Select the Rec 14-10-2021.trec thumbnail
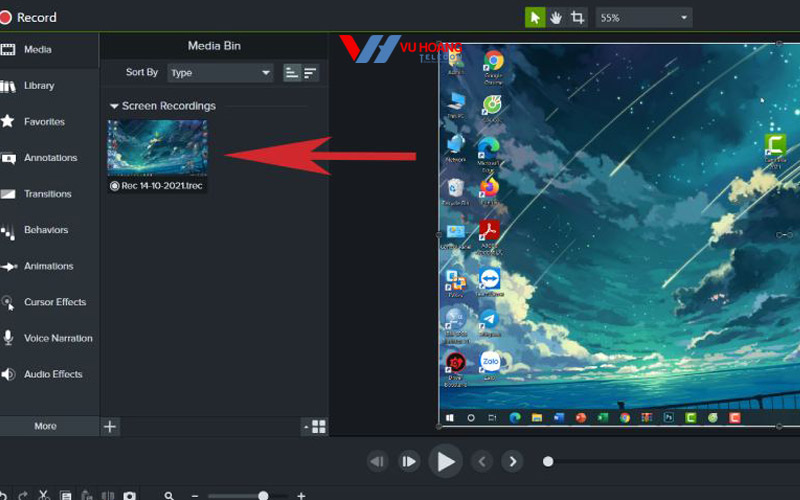 coord(157,147)
